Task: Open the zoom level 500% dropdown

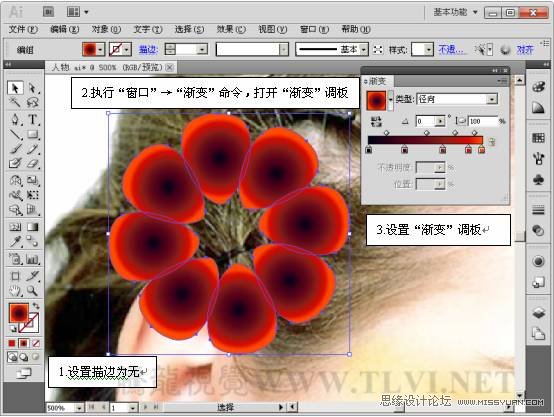Action: pos(79,408)
